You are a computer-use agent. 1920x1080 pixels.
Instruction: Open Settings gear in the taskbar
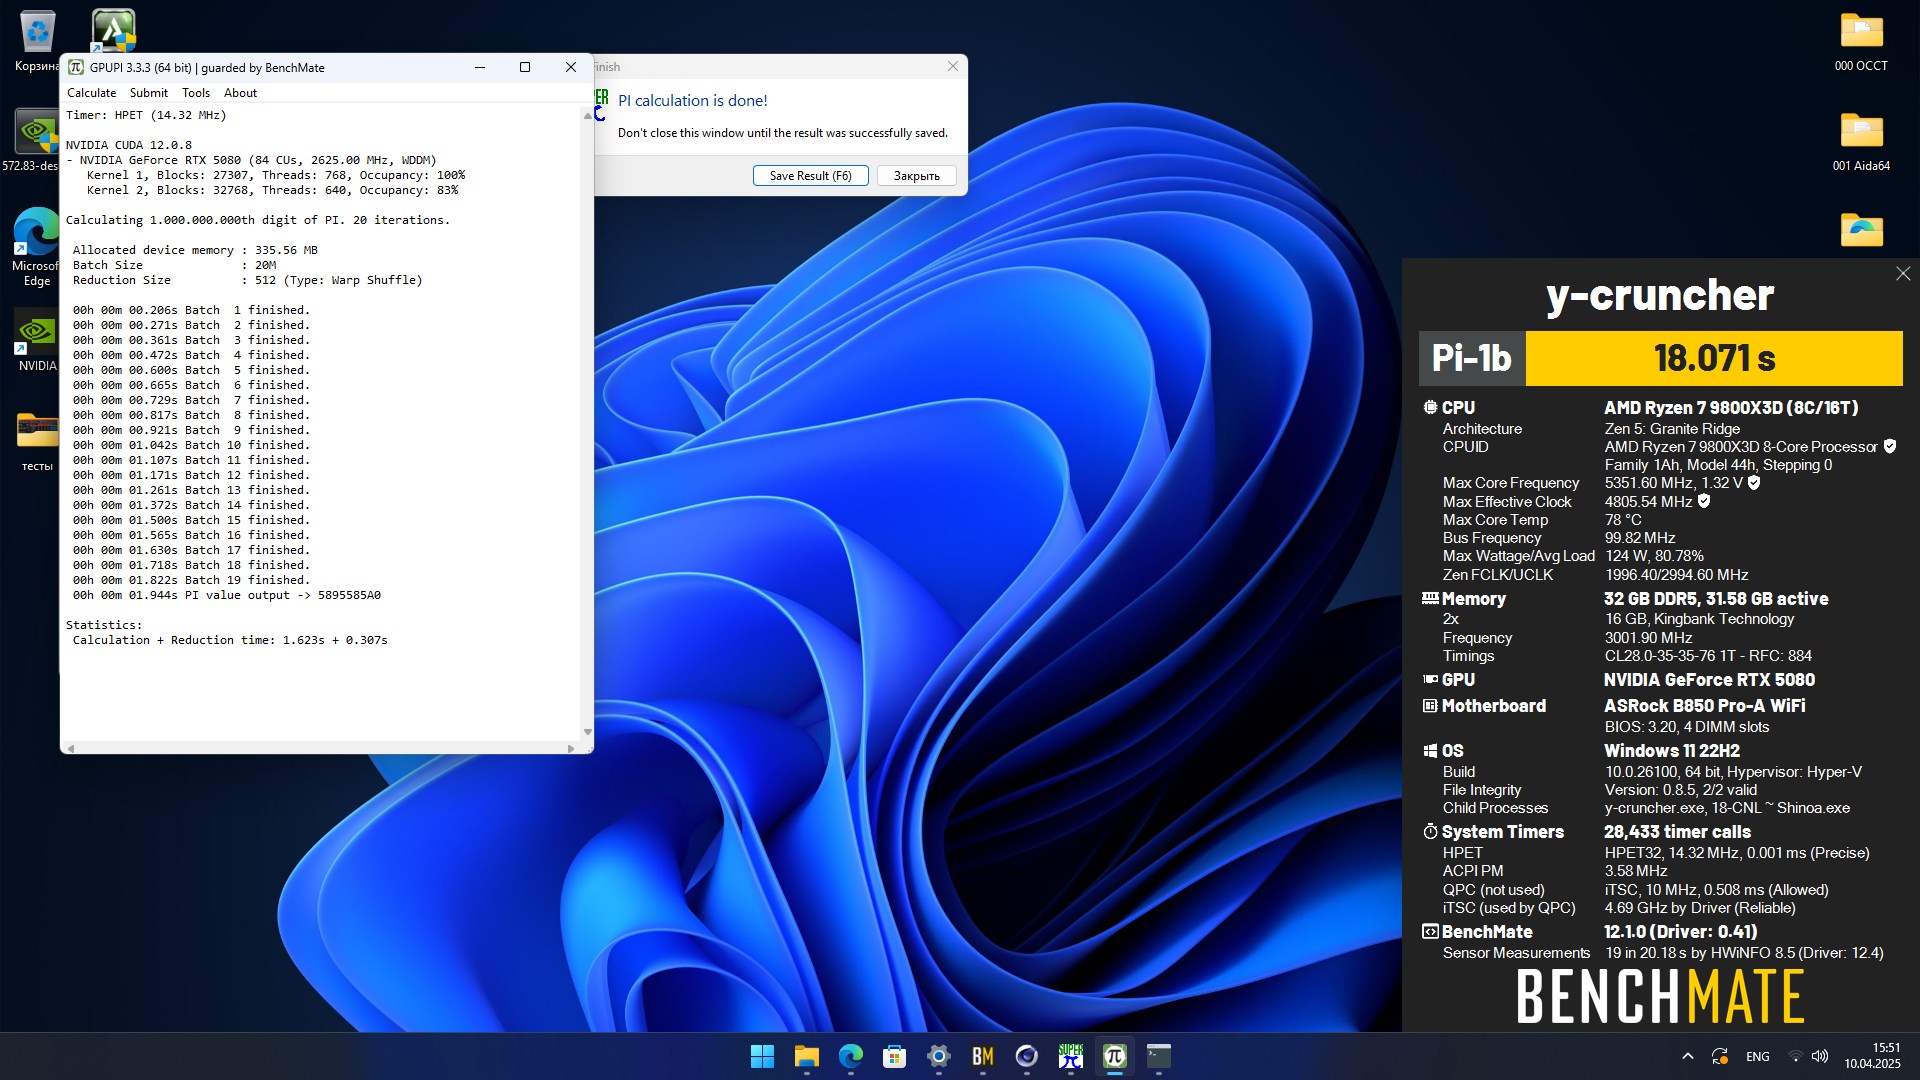(938, 1056)
